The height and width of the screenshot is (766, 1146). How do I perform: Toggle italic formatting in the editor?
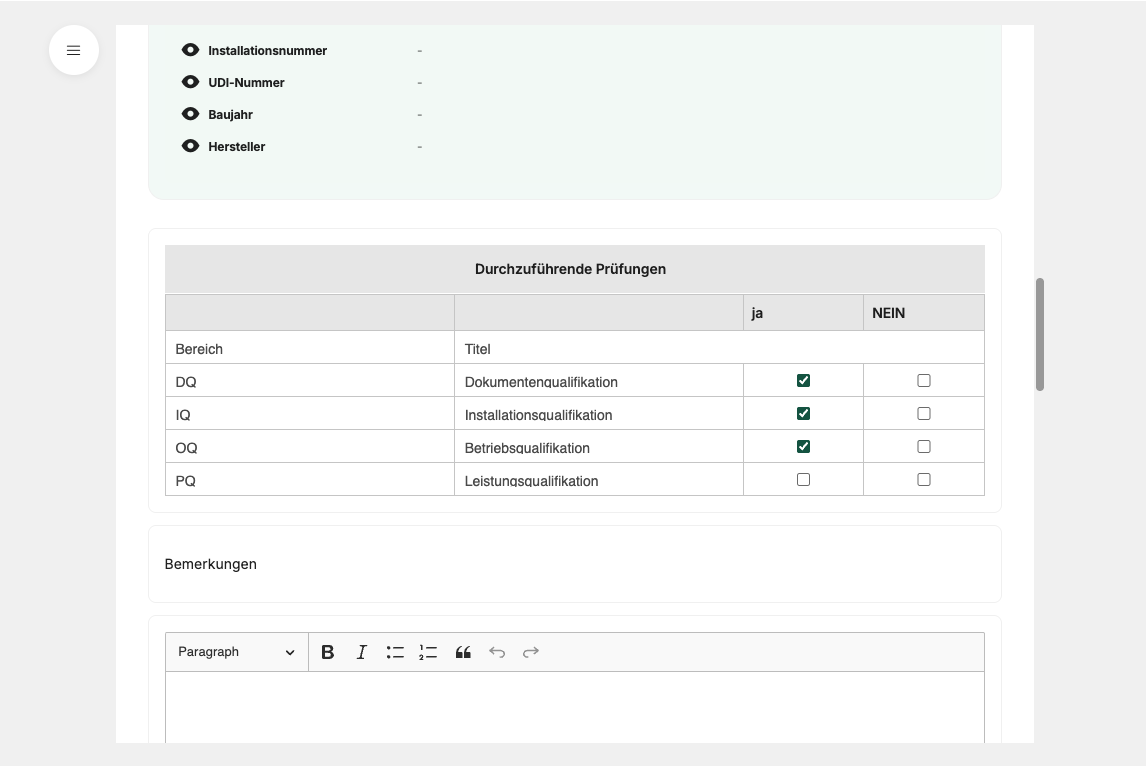pyautogui.click(x=361, y=652)
